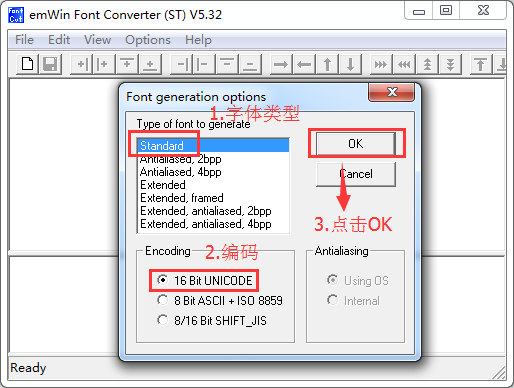Click the Save floppy disk icon
Image resolution: width=514 pixels, height=388 pixels.
coord(50,64)
